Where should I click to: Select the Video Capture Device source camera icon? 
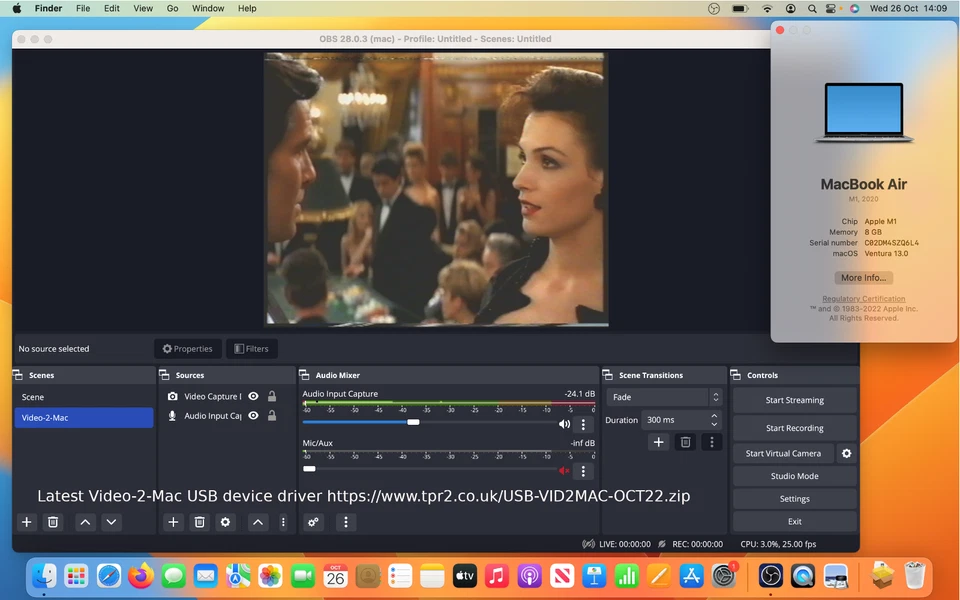point(172,396)
